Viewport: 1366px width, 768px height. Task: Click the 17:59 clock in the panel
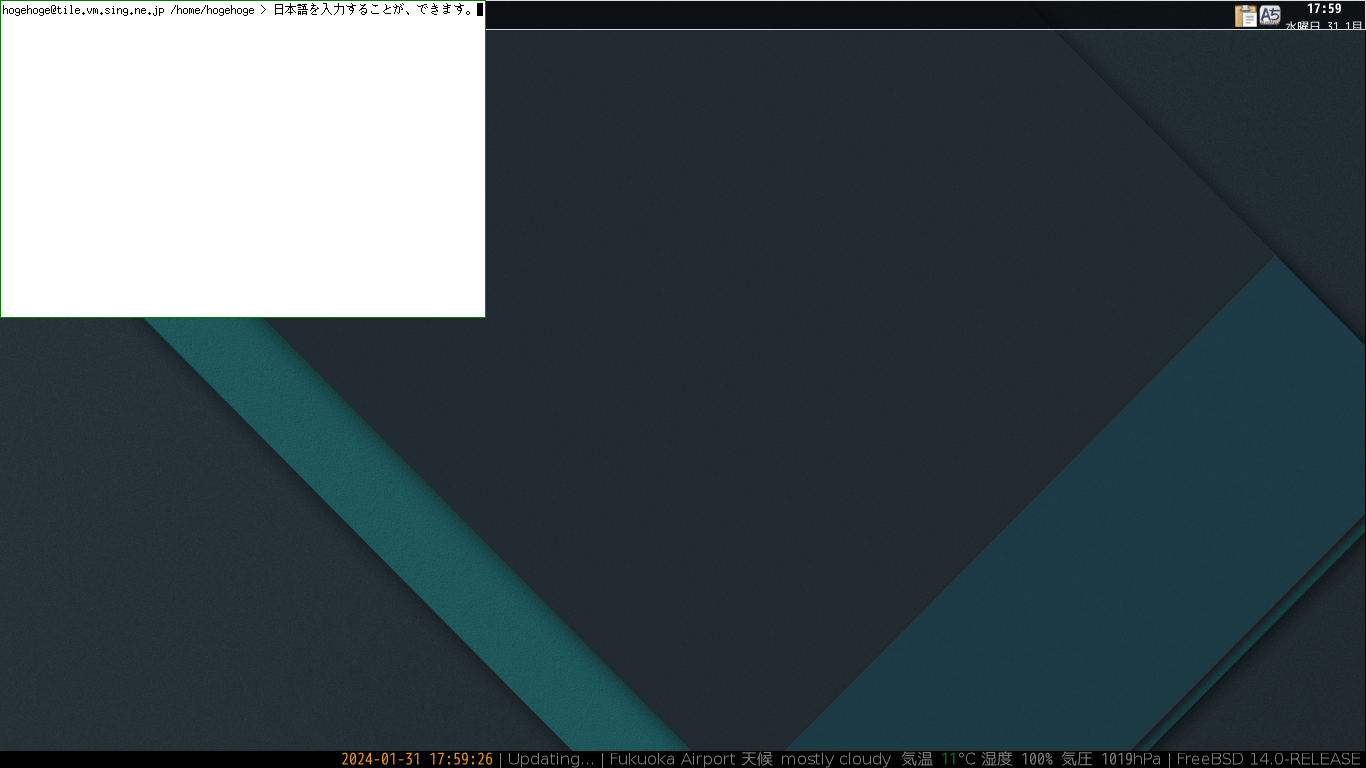click(x=1324, y=9)
